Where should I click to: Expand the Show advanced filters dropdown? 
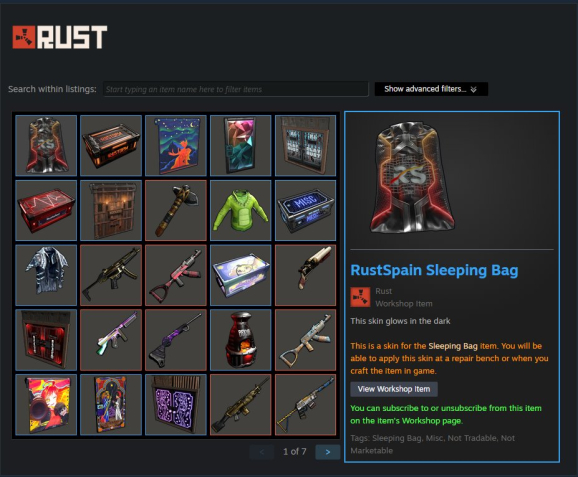point(431,89)
